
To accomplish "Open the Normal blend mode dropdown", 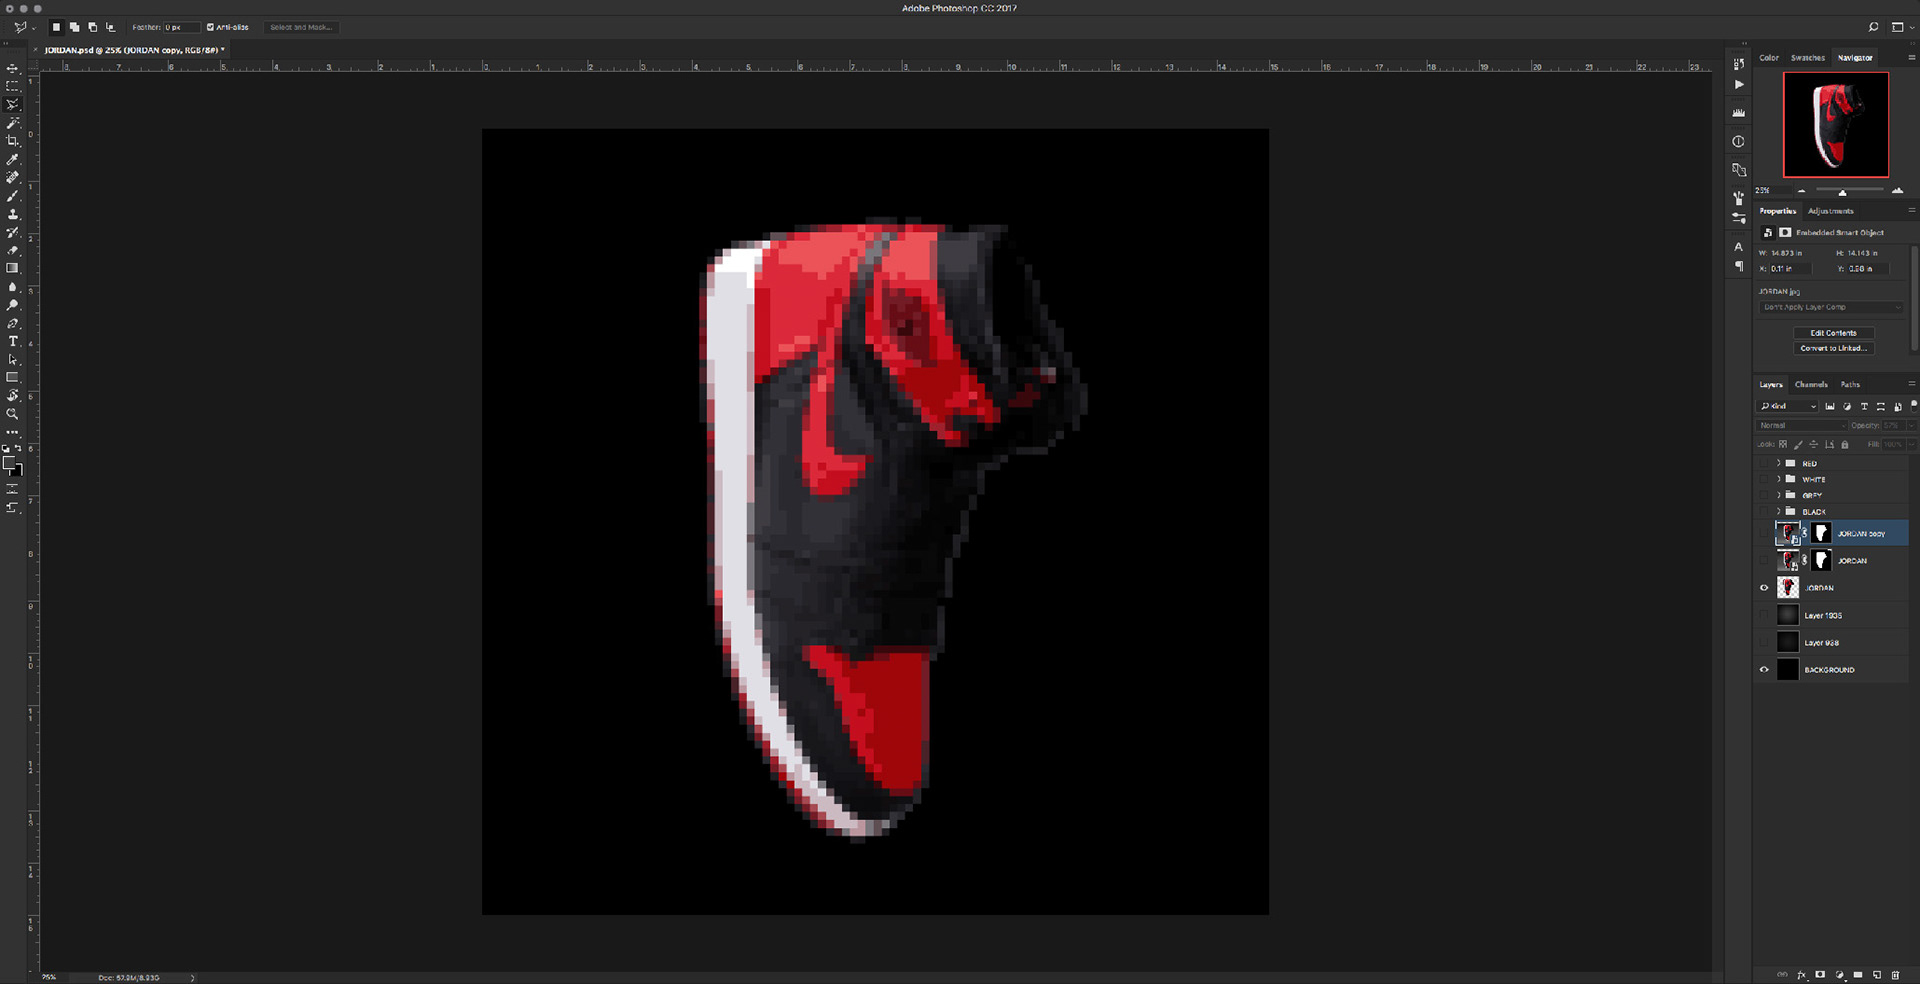I will pos(1802,425).
